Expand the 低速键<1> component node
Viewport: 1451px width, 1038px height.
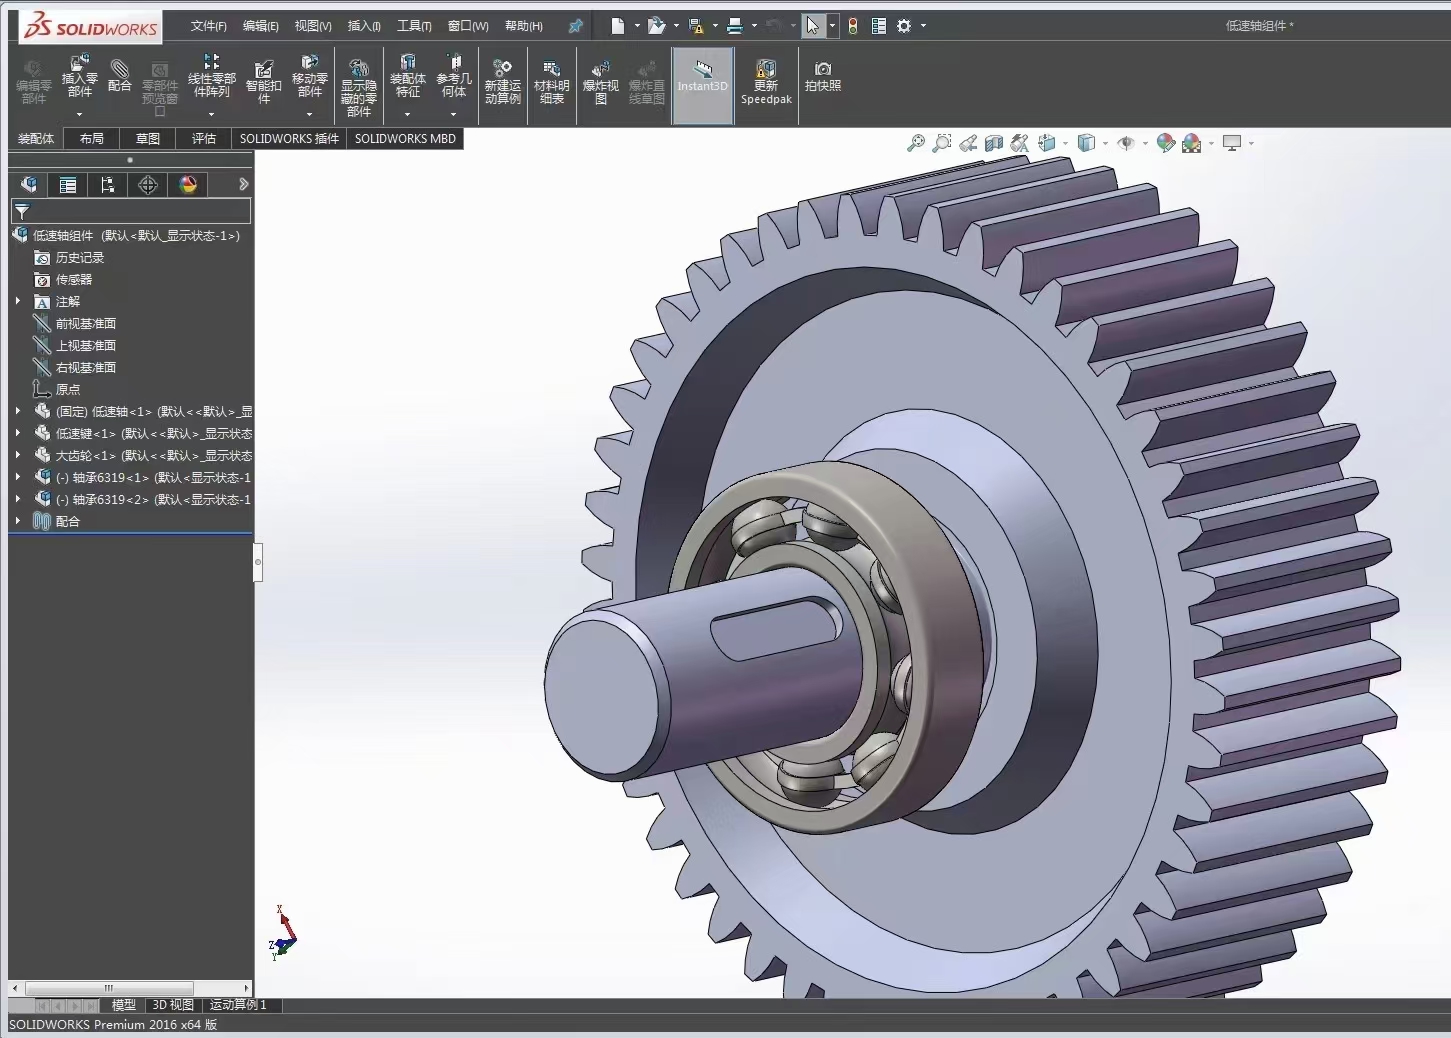click(18, 433)
